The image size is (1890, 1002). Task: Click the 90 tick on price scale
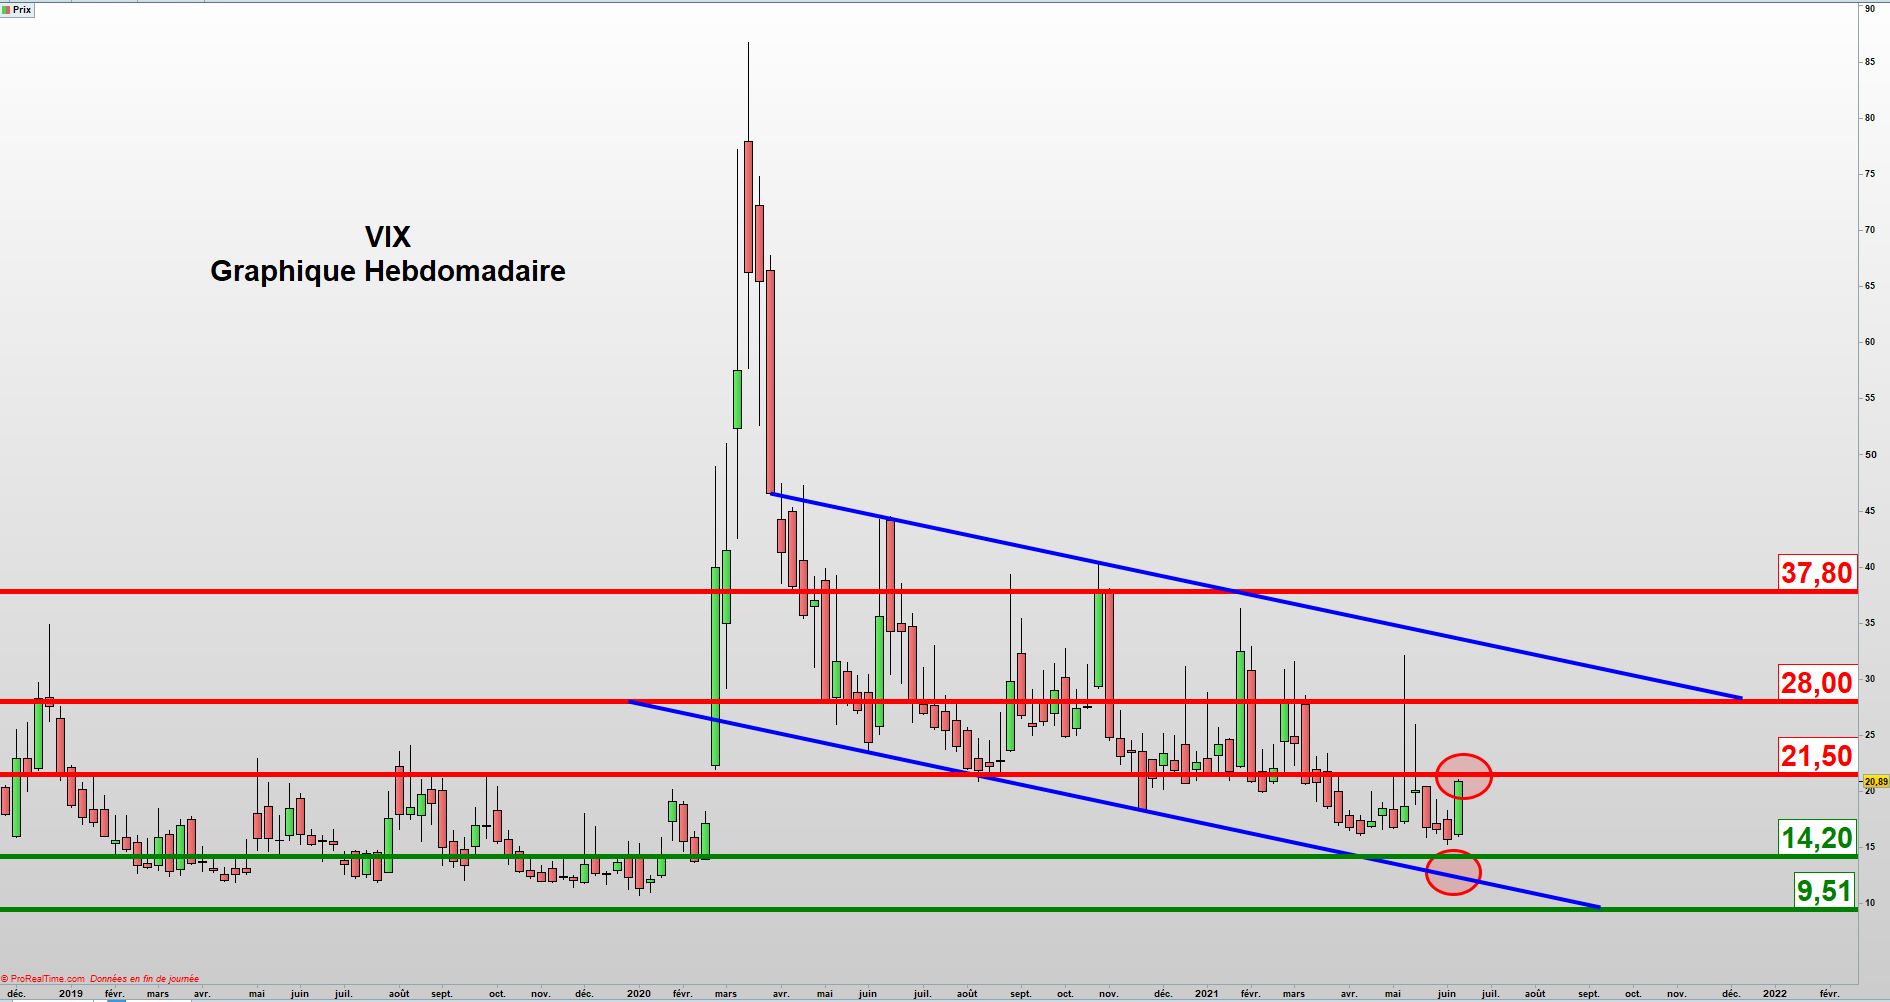tap(1869, 9)
